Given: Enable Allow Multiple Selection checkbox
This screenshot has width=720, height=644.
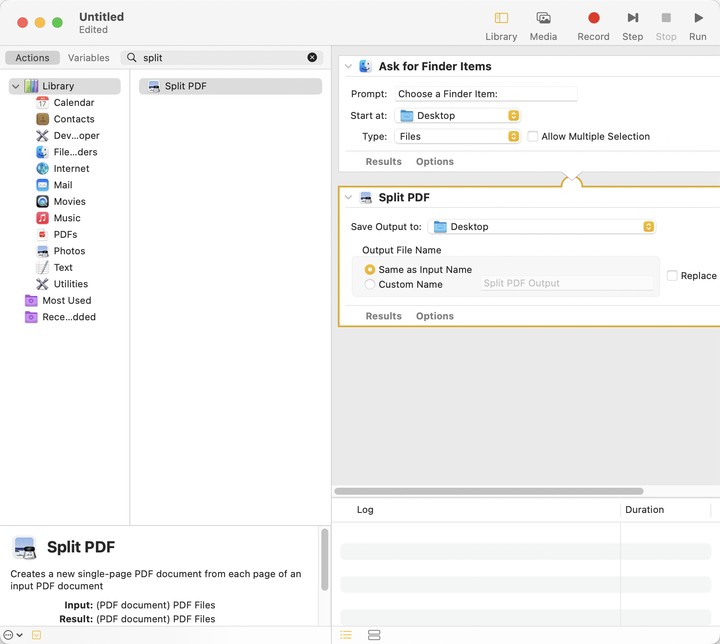Looking at the screenshot, I should click(533, 137).
